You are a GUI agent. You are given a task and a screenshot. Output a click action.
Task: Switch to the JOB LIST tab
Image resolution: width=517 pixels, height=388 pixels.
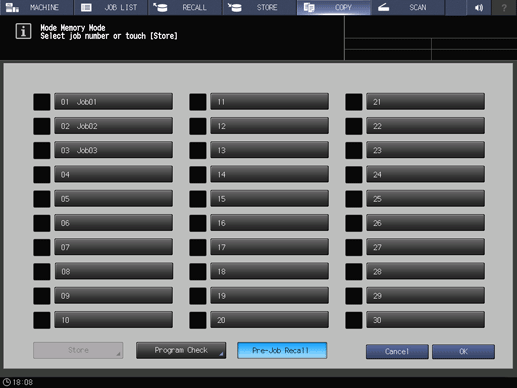pyautogui.click(x=111, y=7)
